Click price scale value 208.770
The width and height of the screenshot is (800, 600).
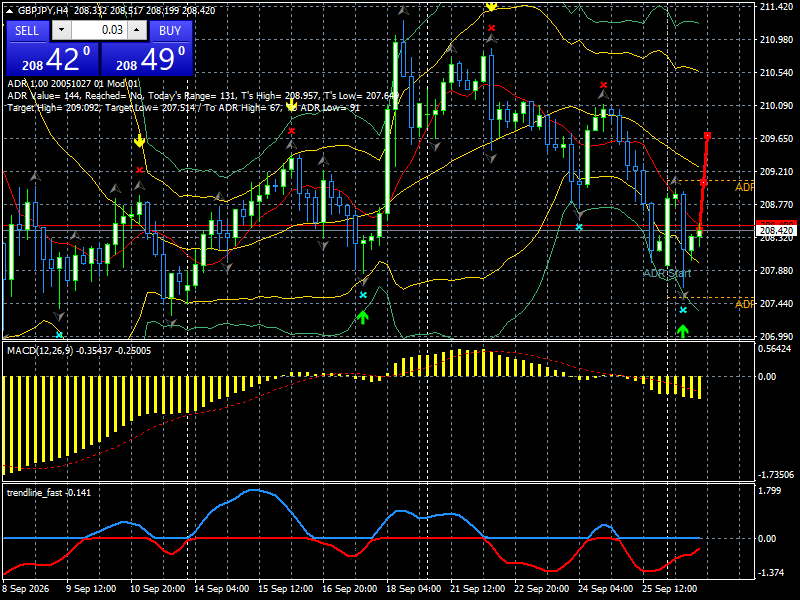[x=776, y=205]
